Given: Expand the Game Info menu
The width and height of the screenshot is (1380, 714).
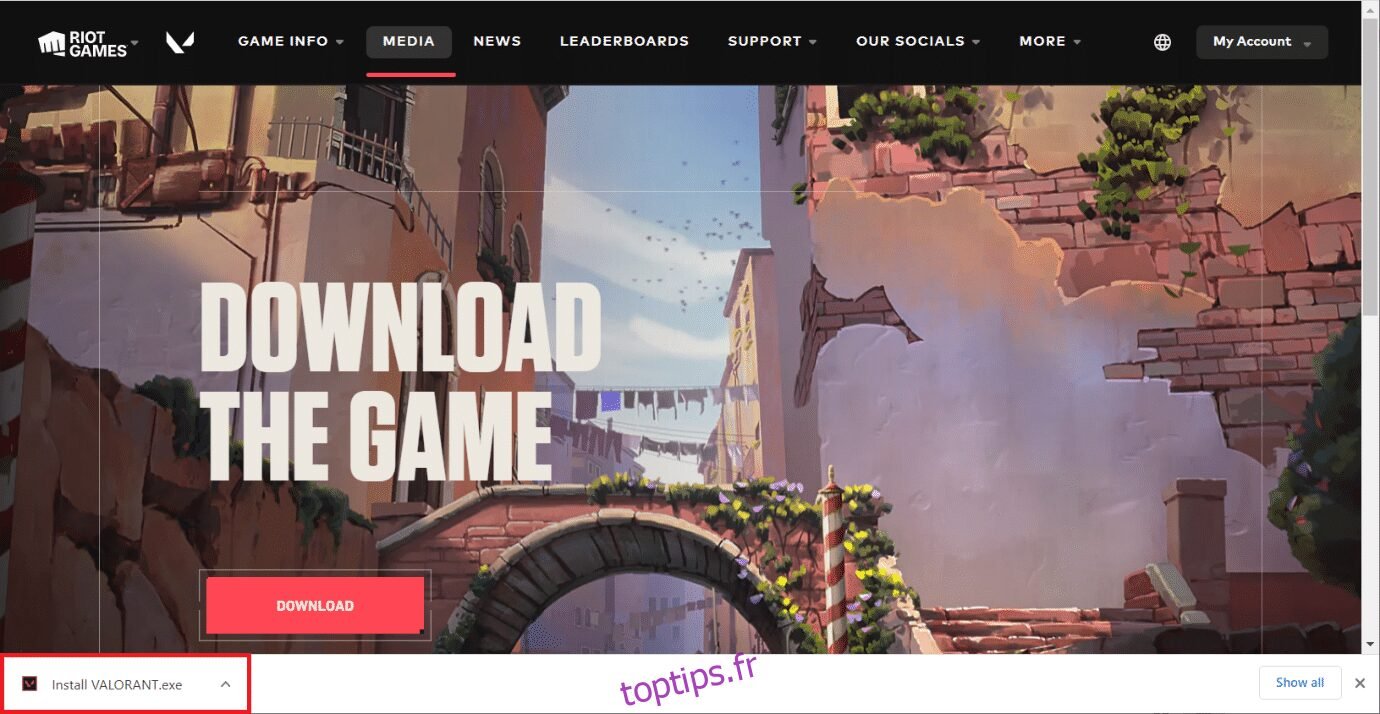Looking at the screenshot, I should tap(291, 42).
